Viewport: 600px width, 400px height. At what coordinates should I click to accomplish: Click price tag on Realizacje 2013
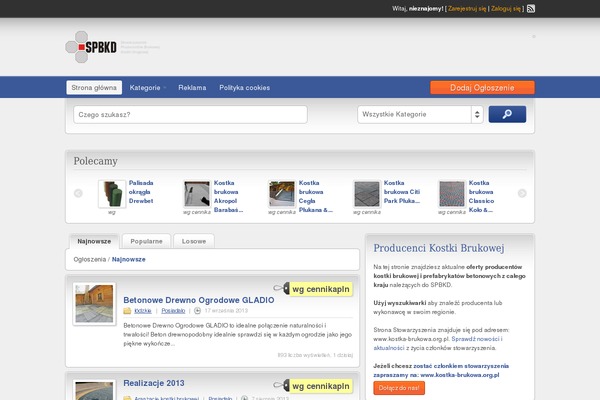pyautogui.click(x=313, y=386)
